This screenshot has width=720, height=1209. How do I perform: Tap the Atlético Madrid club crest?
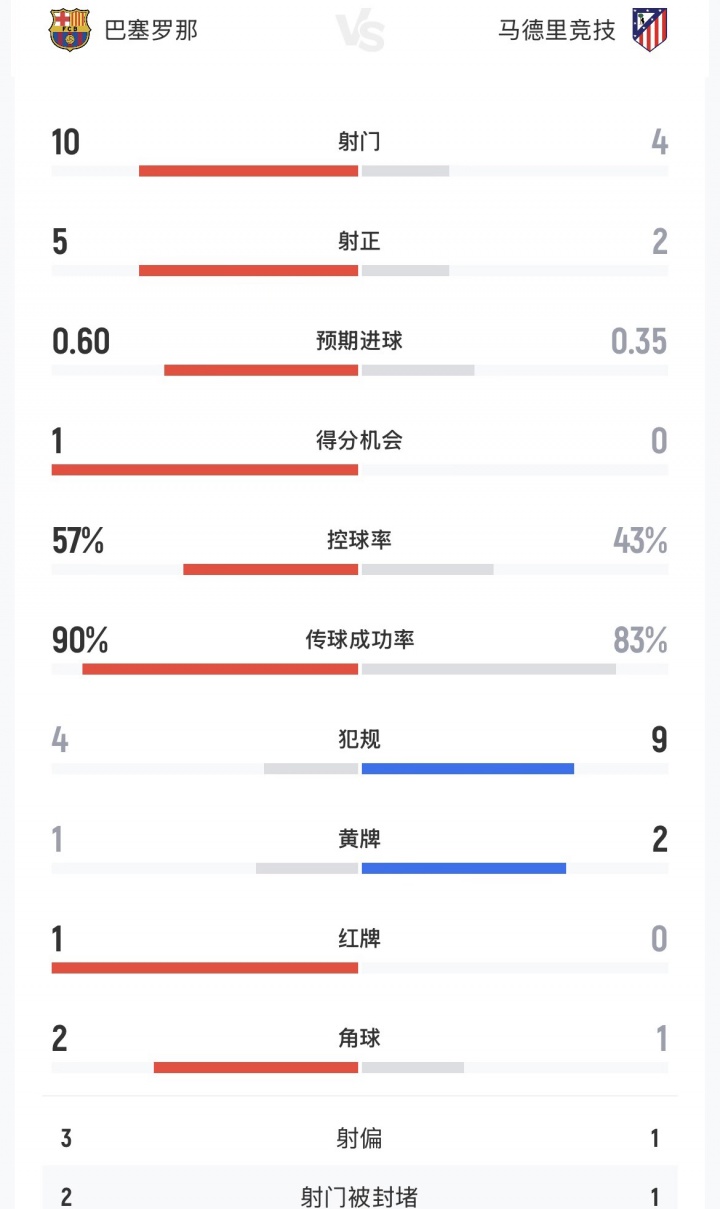point(649,30)
